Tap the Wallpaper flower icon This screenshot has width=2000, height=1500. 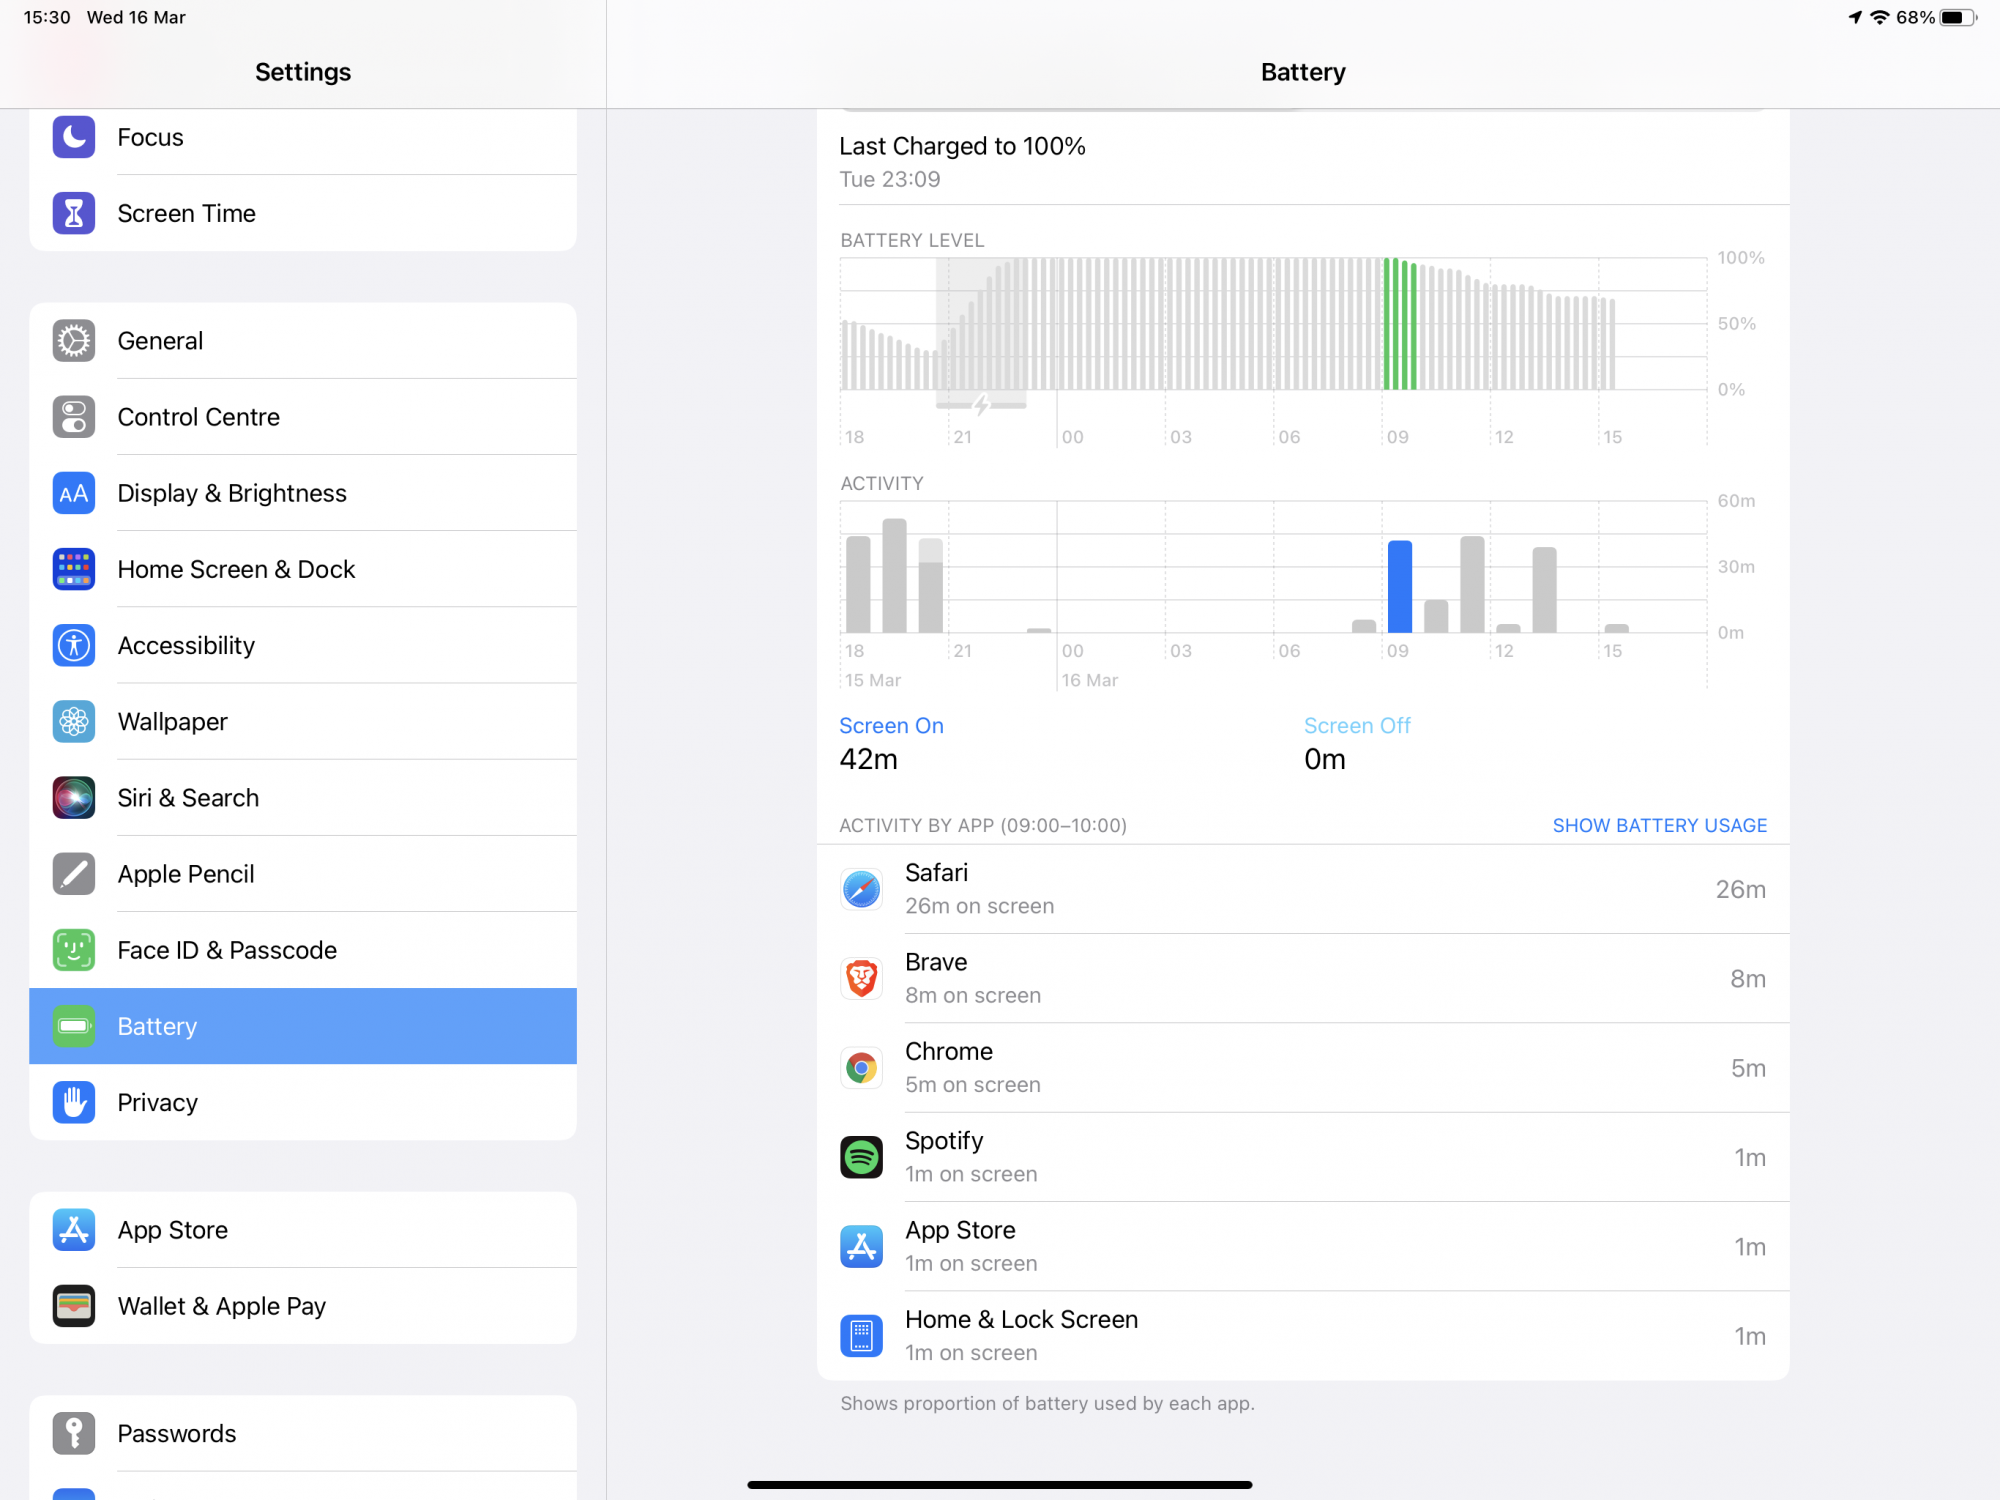74,722
